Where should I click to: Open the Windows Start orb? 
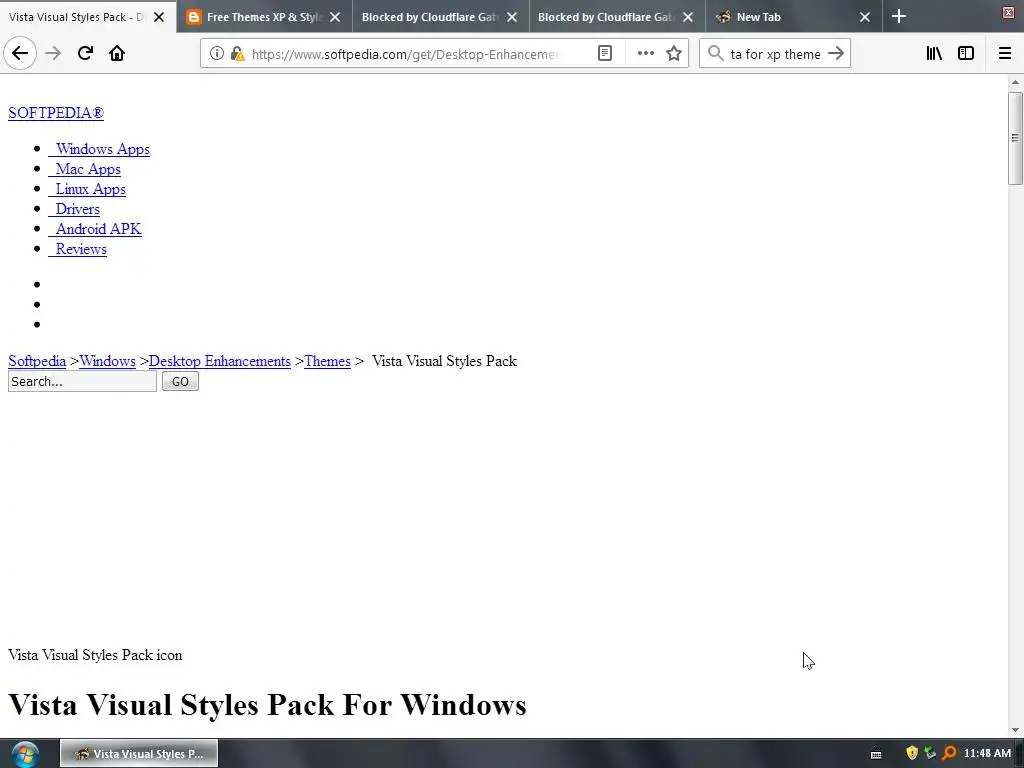click(x=25, y=754)
